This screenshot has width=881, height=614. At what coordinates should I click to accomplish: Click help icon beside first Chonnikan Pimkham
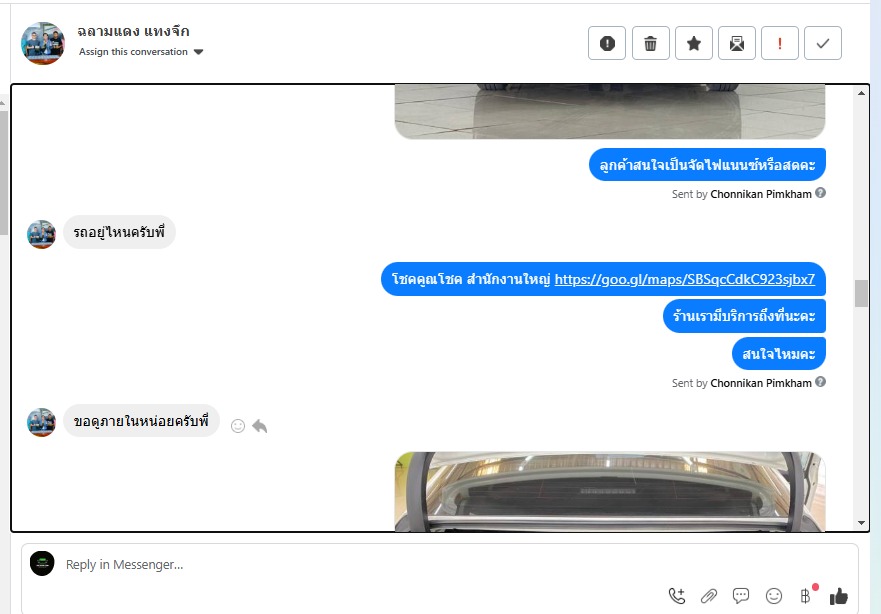pyautogui.click(x=820, y=193)
